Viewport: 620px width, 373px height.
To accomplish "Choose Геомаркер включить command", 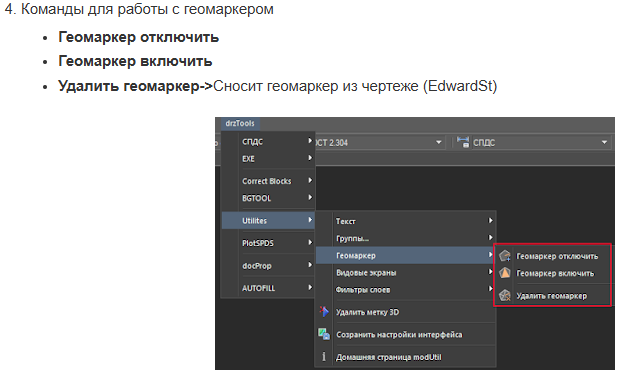I will click(x=553, y=273).
